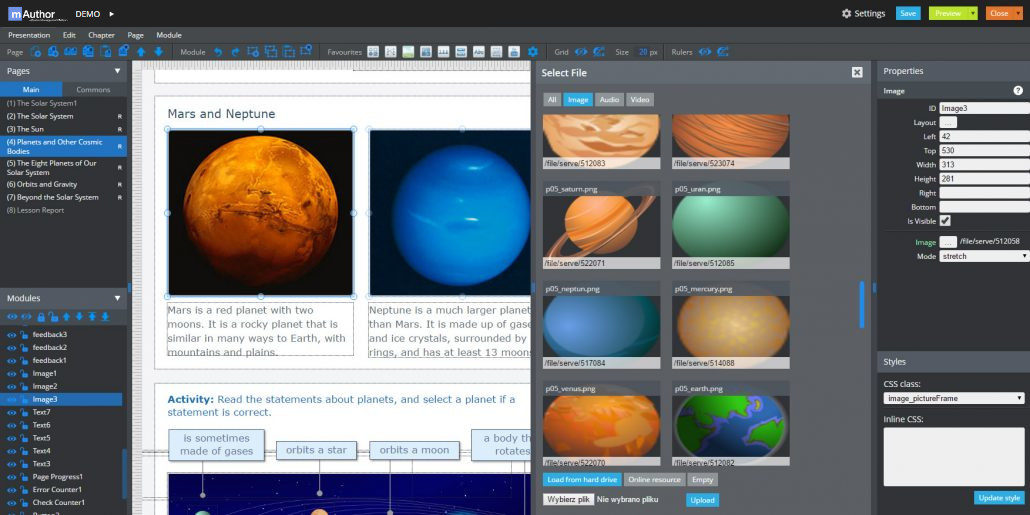Viewport: 1030px width, 515px height.
Task: Toggle visibility of Text6 module
Action: (x=11, y=425)
